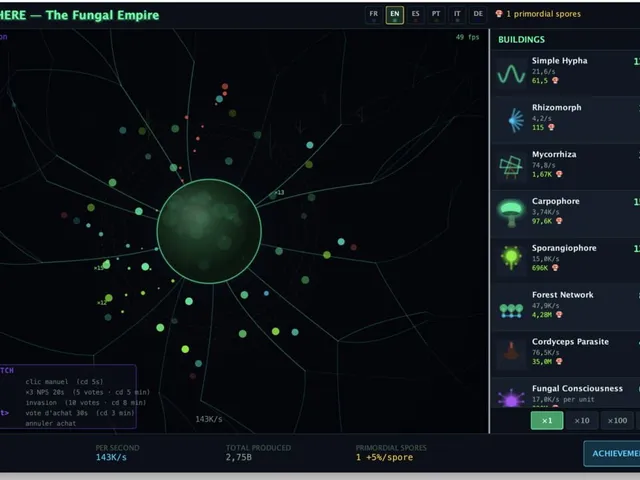
Task: Click Carpophore rate 3,74K/s
Action: tap(545, 212)
